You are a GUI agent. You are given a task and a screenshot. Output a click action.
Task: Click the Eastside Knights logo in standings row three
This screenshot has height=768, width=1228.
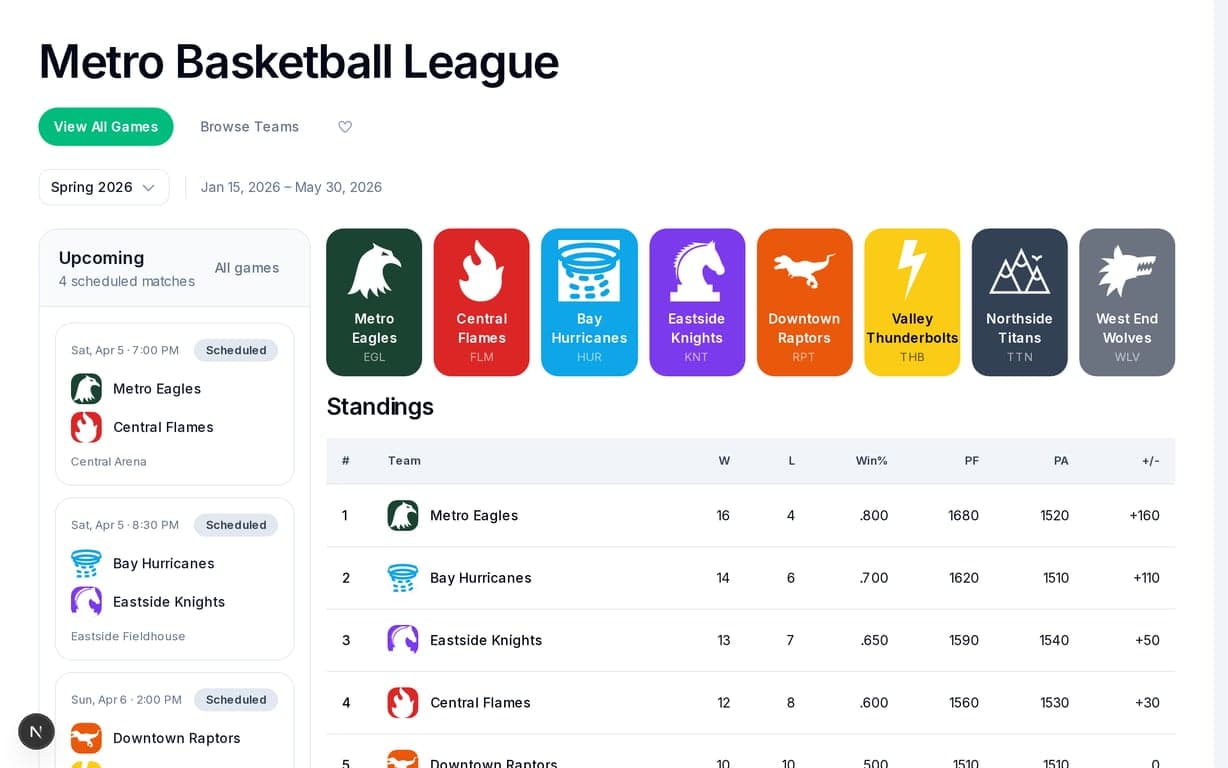coord(402,640)
